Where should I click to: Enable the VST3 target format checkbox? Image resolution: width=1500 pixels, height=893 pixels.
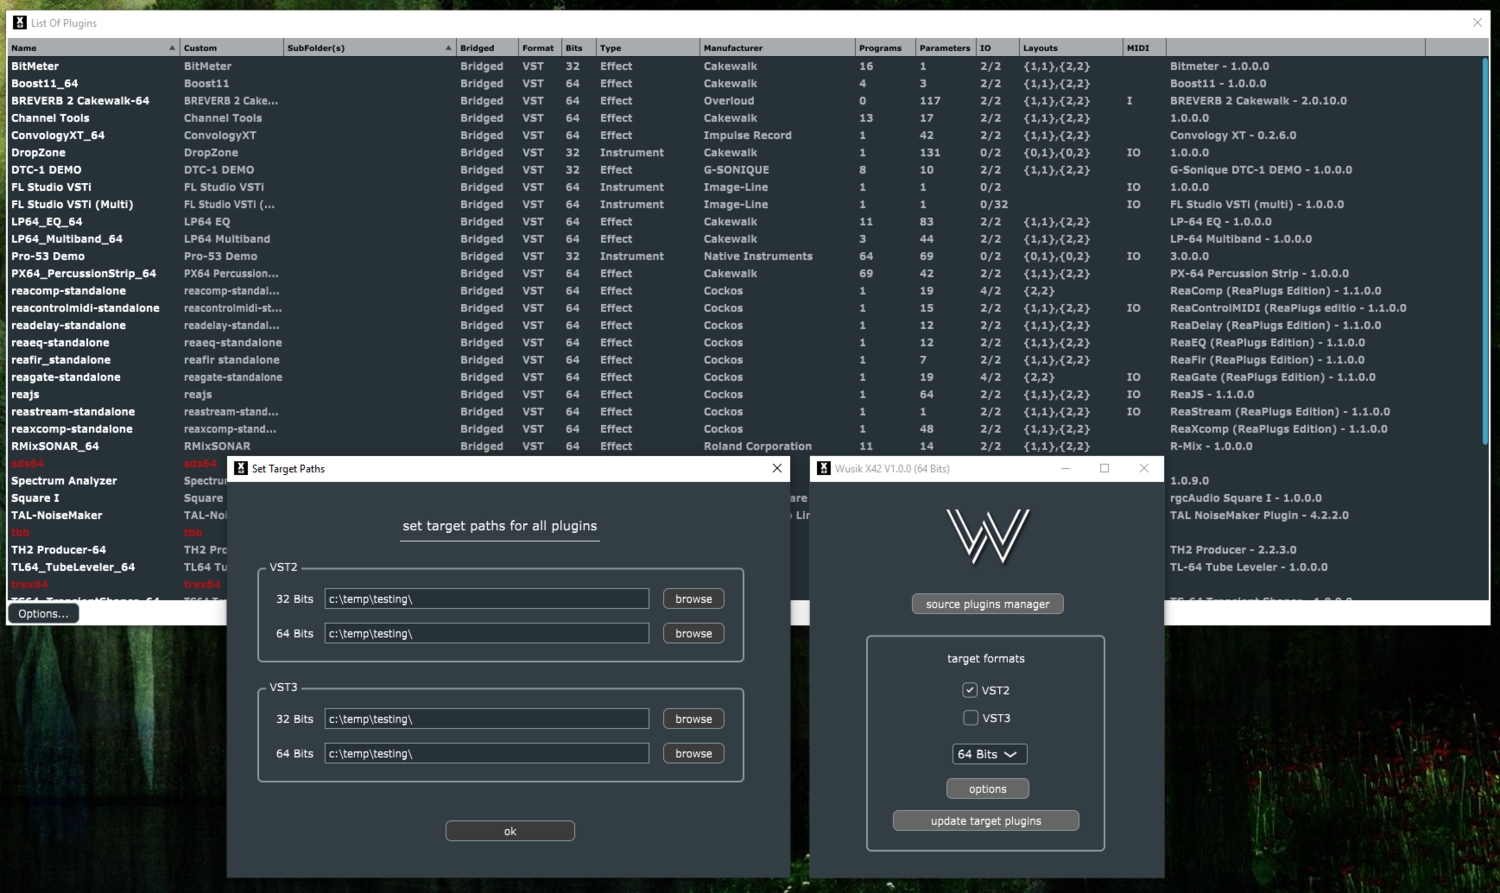970,718
